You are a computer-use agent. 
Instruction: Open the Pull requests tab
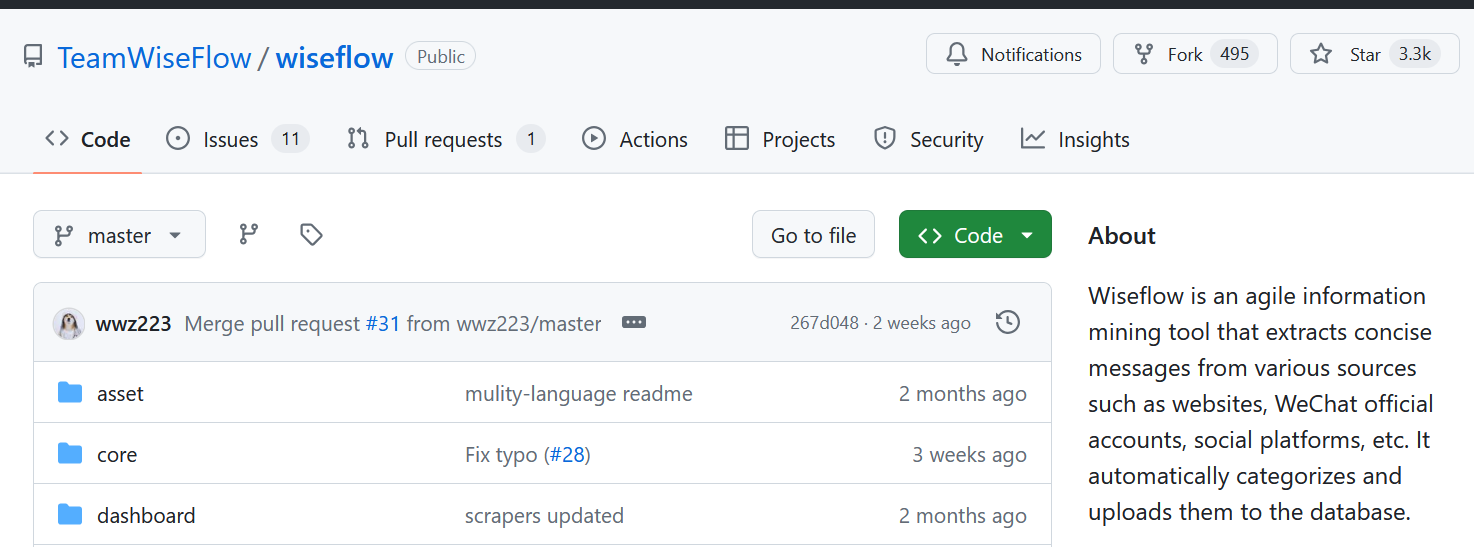(x=445, y=139)
